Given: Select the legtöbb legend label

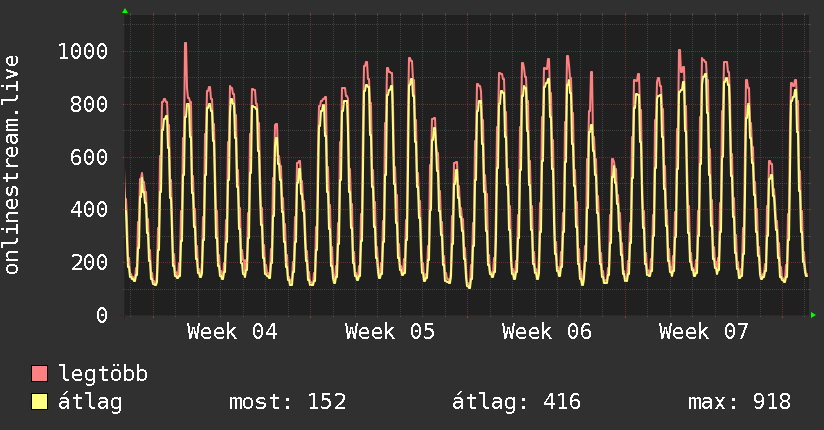Looking at the screenshot, I should [x=104, y=375].
